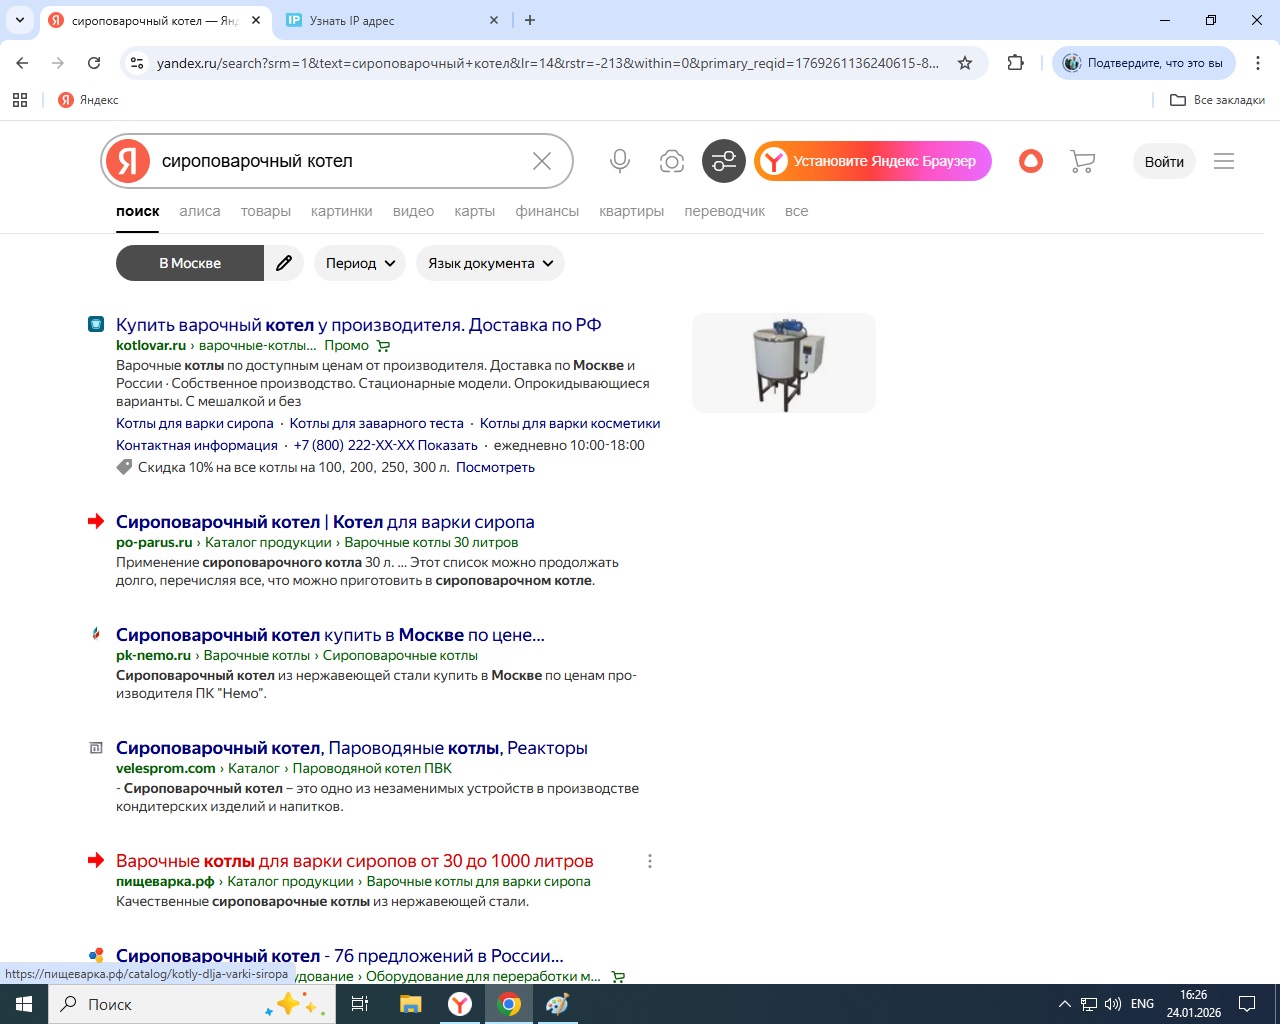This screenshot has height=1024, width=1280.
Task: Click the Chrome address bar URL
Action: [548, 63]
